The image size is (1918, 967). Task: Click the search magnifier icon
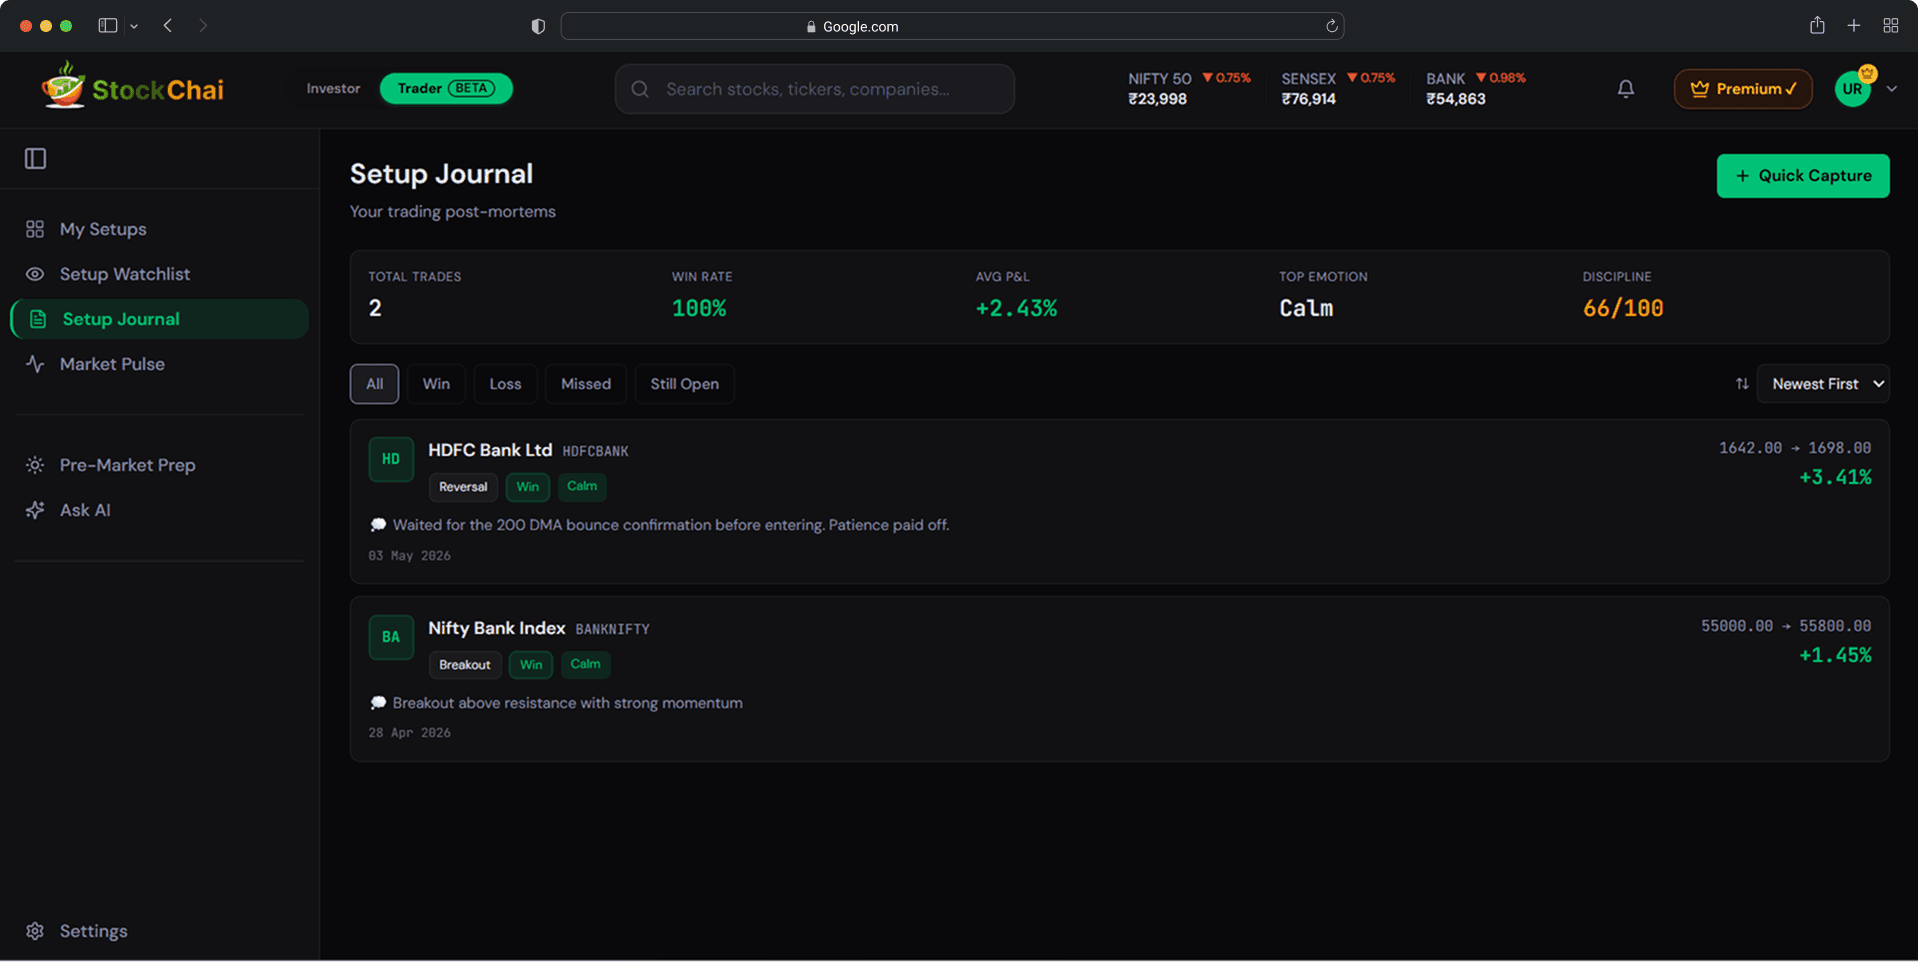click(x=640, y=89)
